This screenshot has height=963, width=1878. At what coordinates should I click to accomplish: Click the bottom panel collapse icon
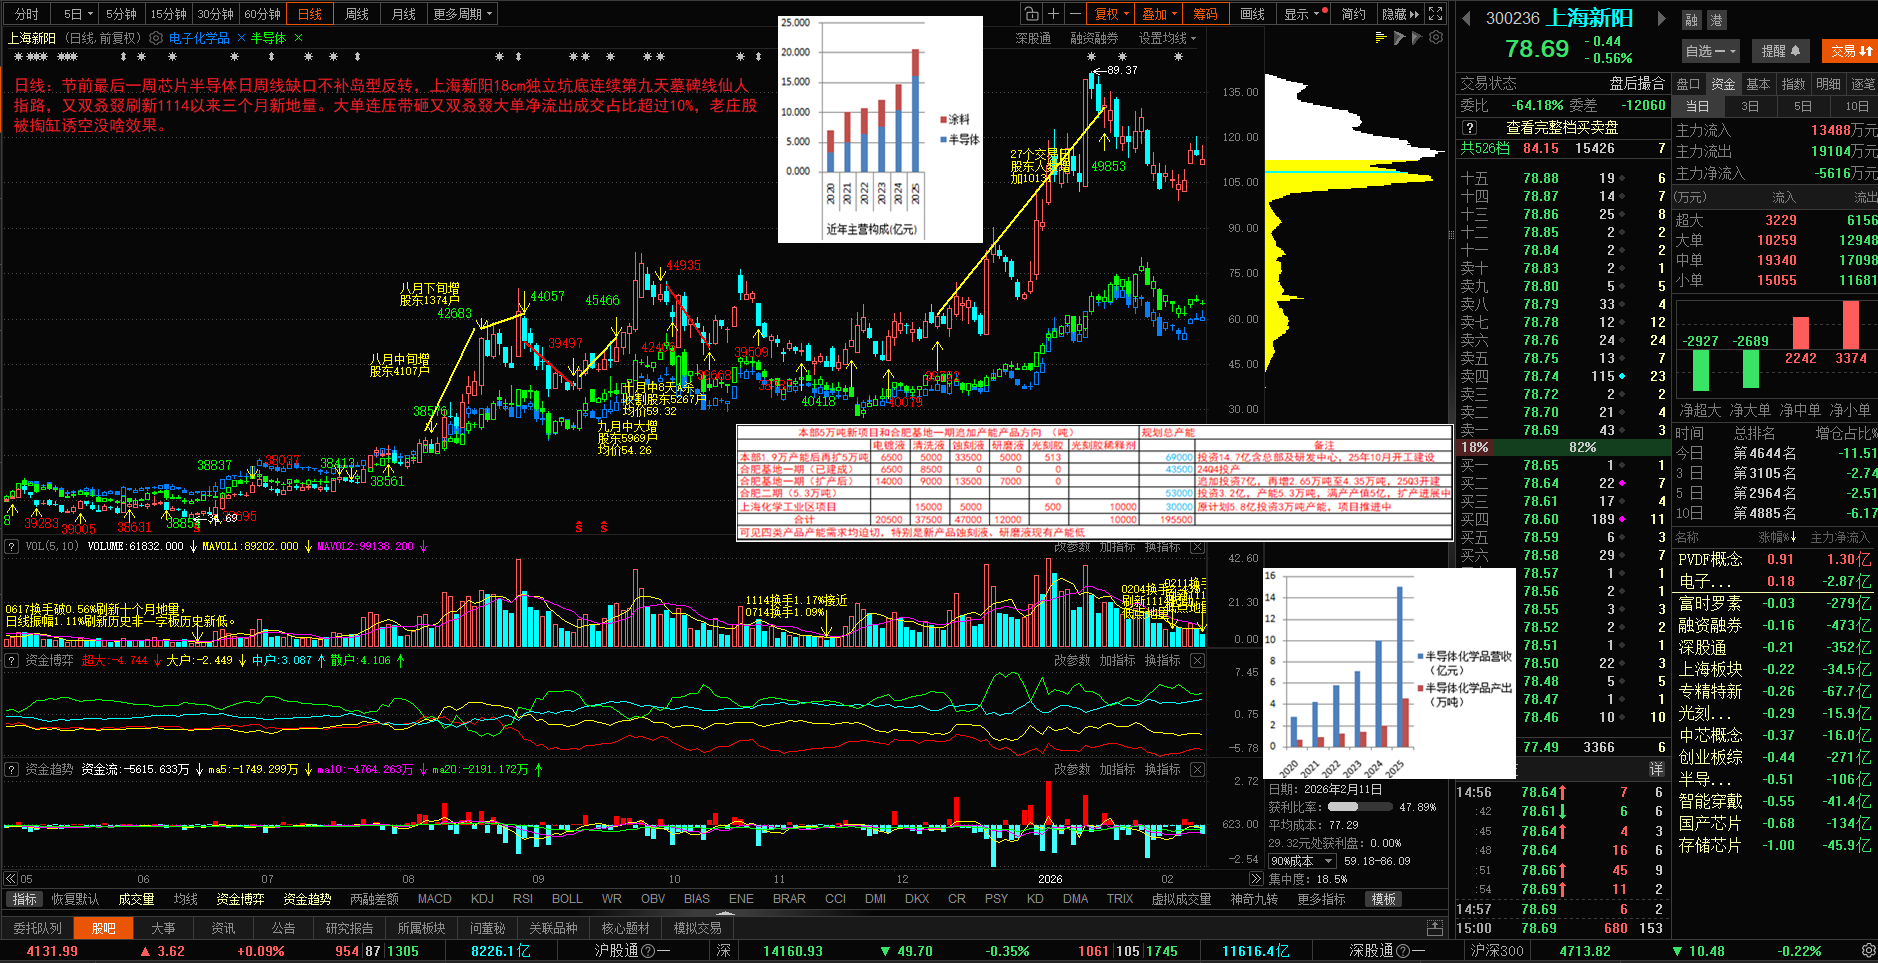click(1435, 928)
